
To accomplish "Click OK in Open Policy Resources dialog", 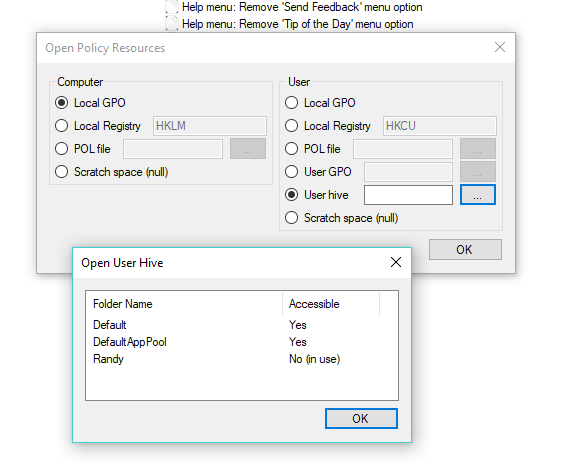I will 465,249.
